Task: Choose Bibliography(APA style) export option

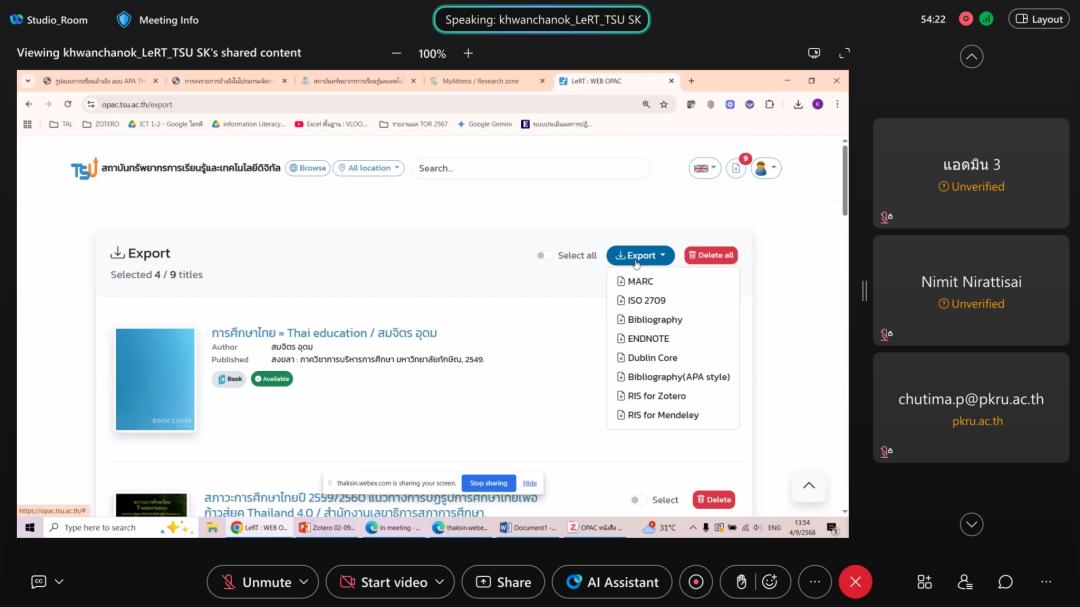Action: tap(678, 377)
